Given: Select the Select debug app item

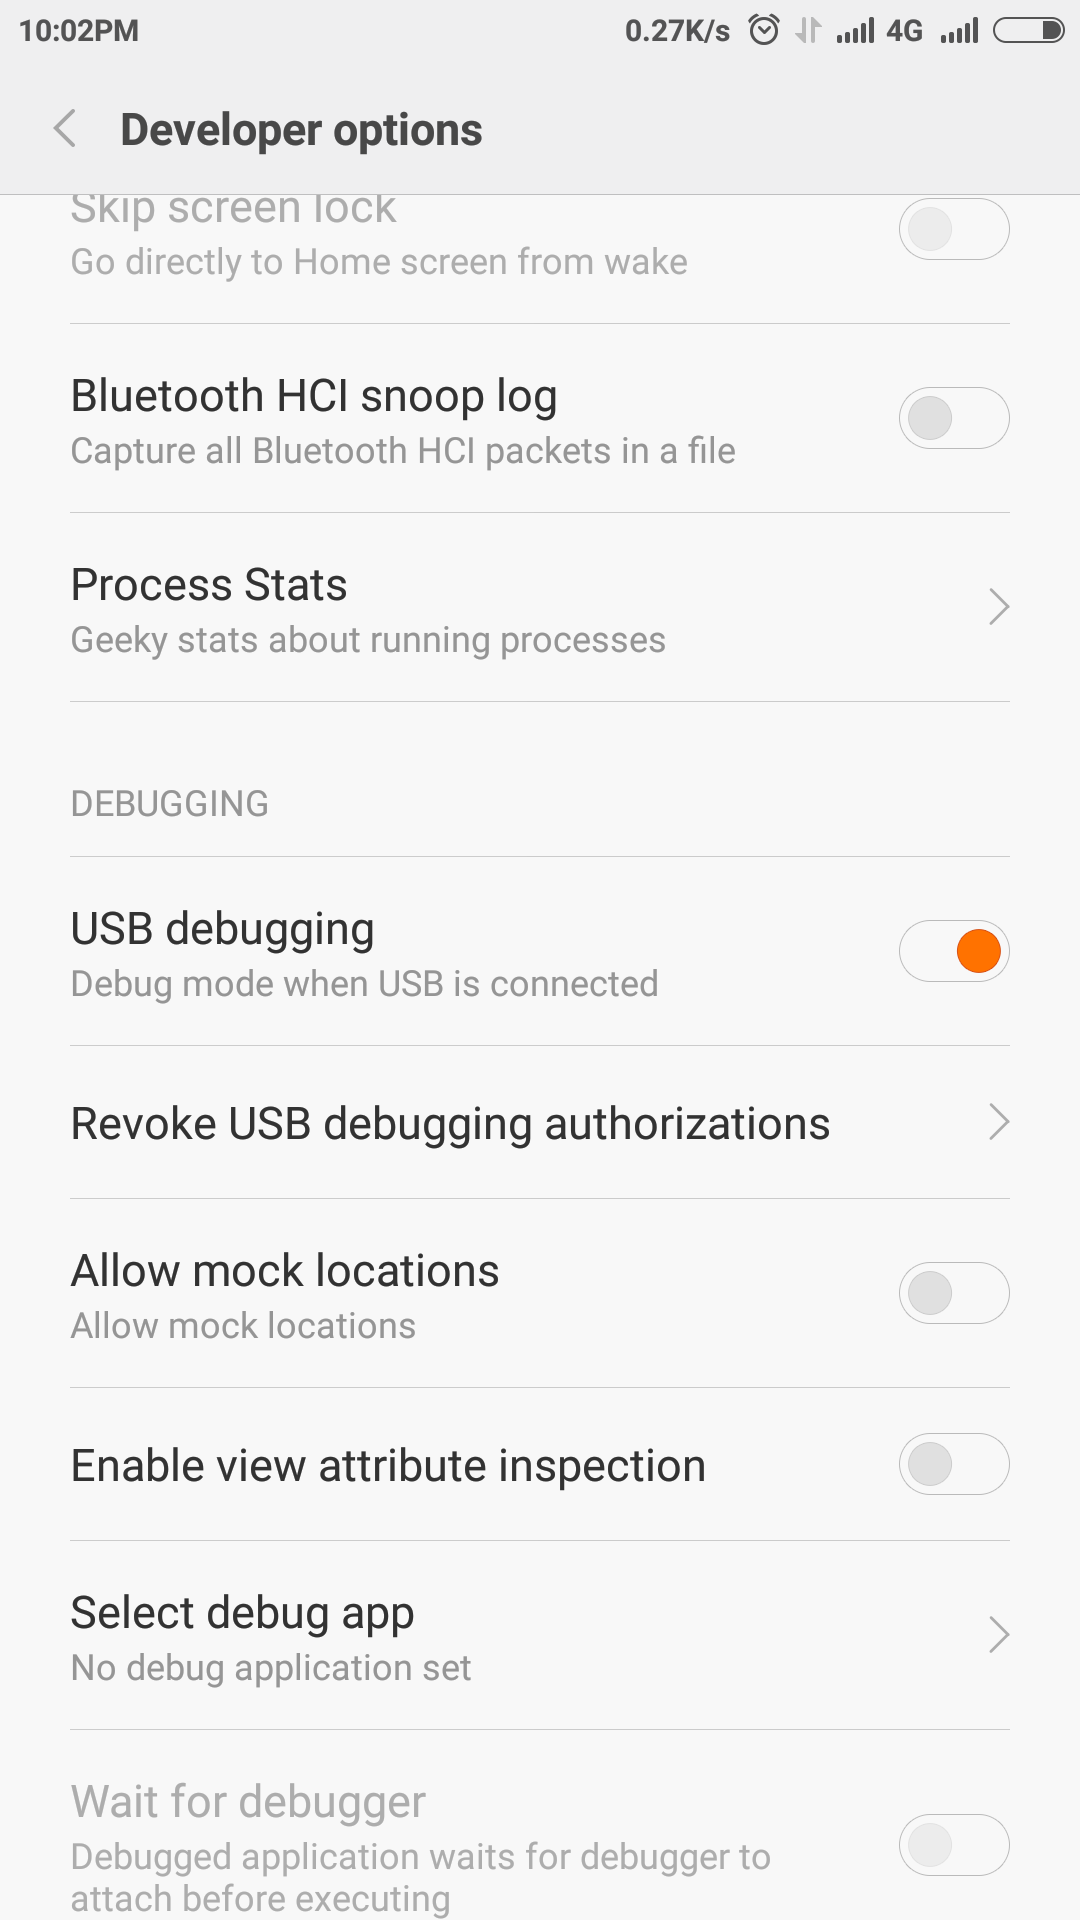Looking at the screenshot, I should pyautogui.click(x=272, y=1636).
